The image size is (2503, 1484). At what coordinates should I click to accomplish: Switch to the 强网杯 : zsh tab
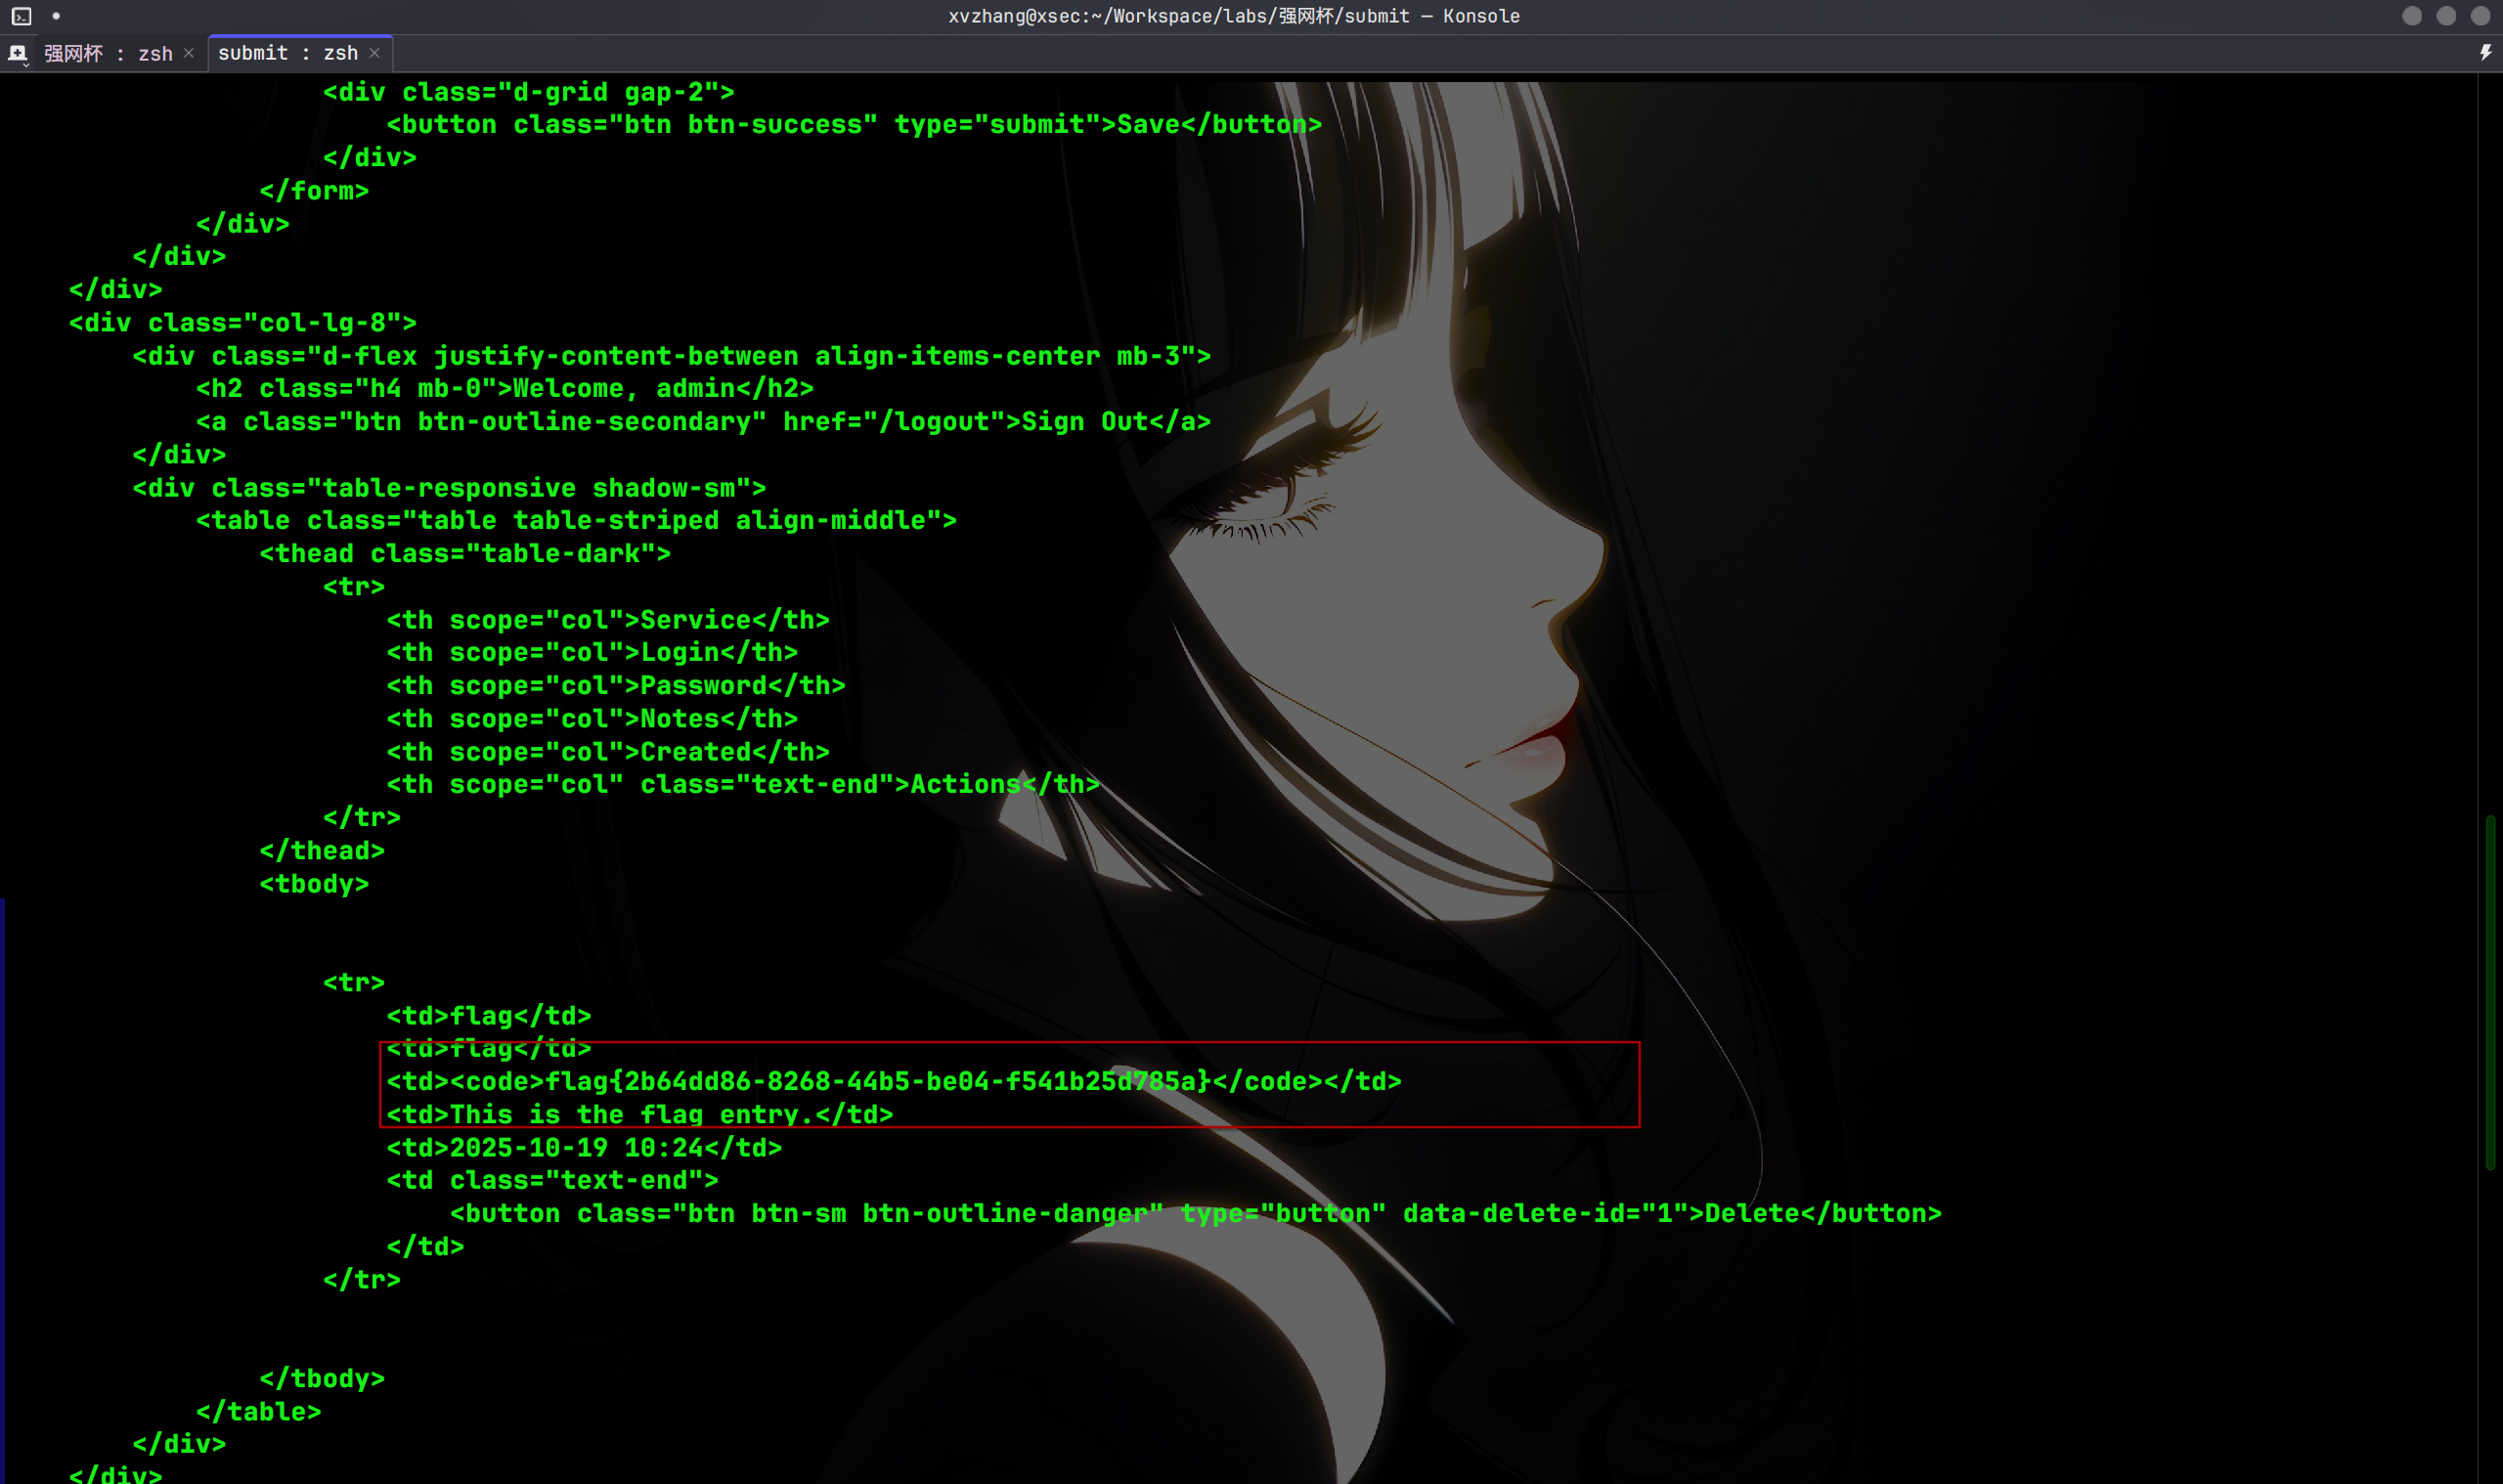107,53
